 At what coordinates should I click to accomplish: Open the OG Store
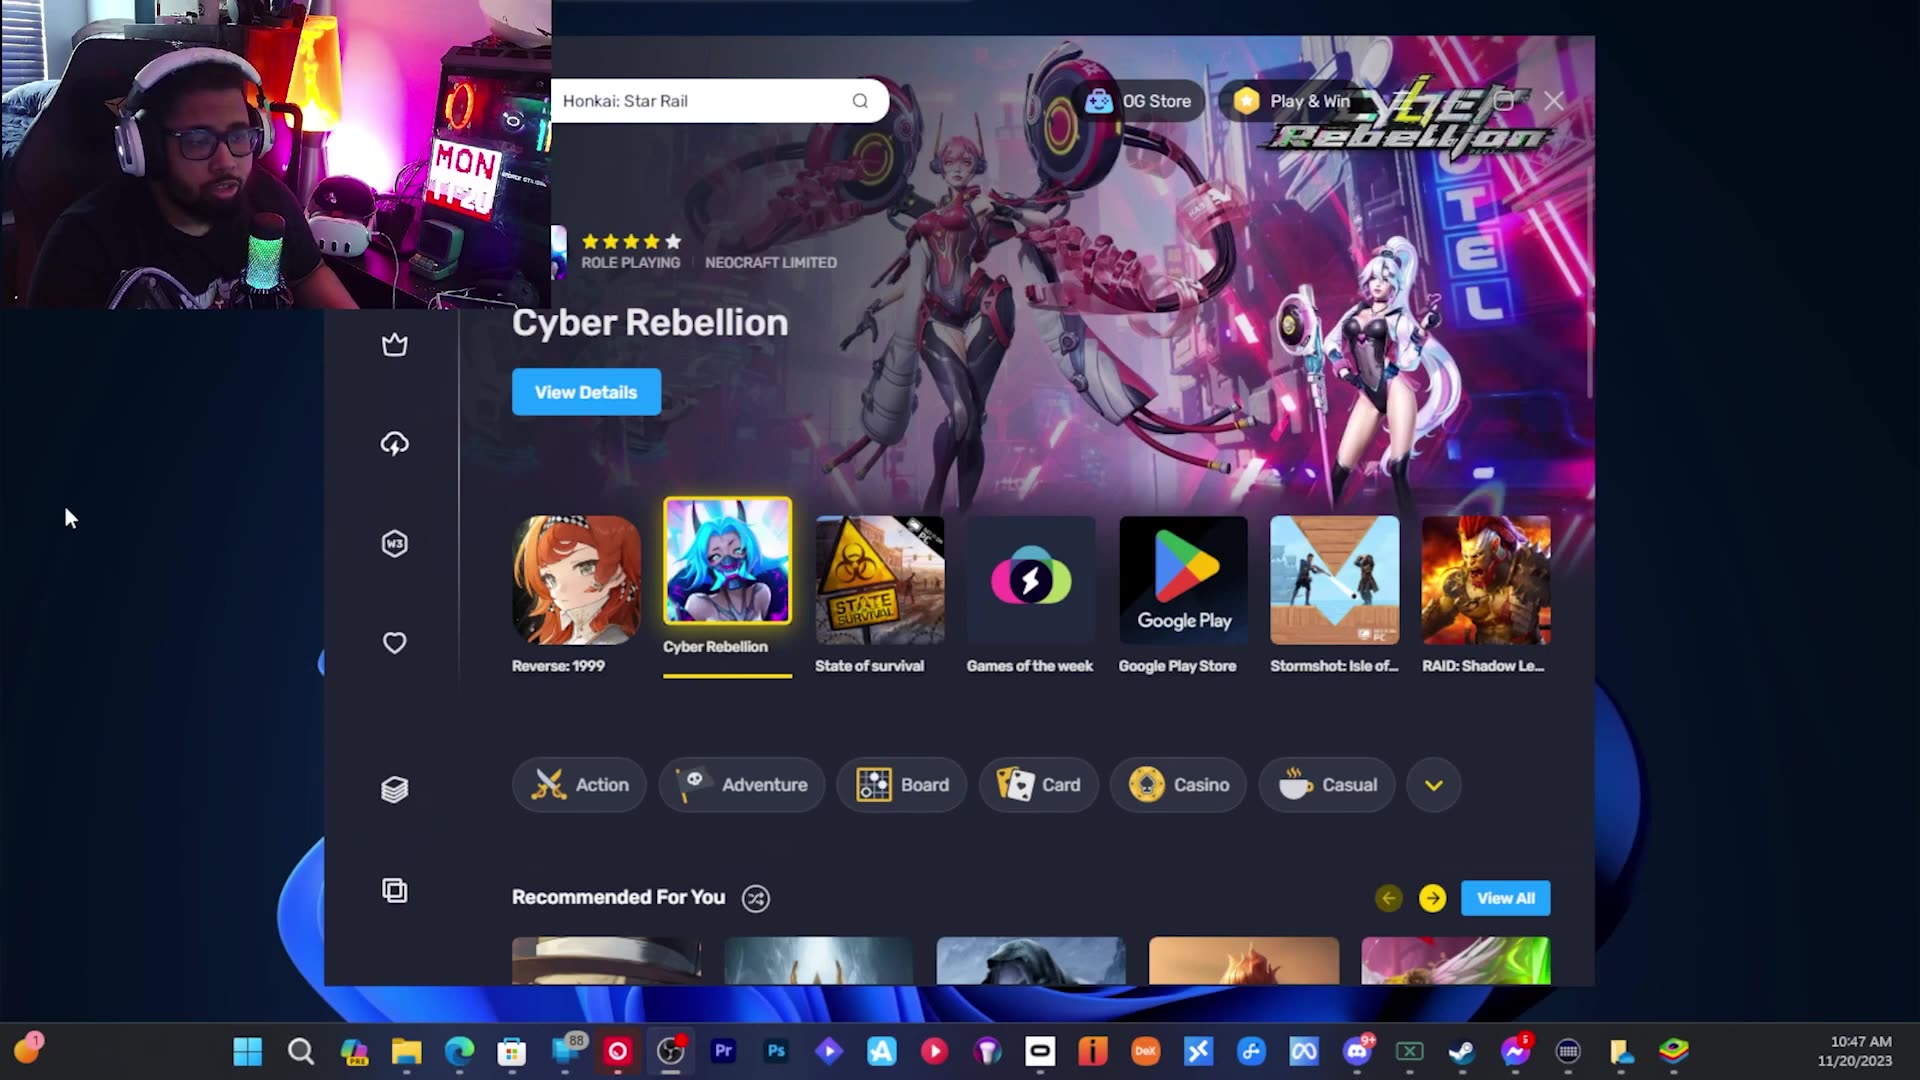click(x=1139, y=100)
